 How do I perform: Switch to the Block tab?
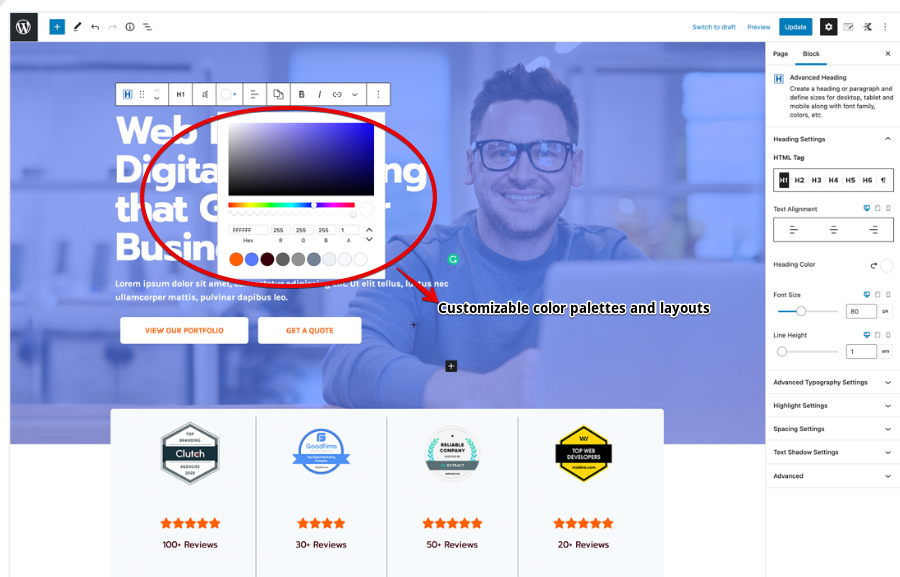coord(811,54)
